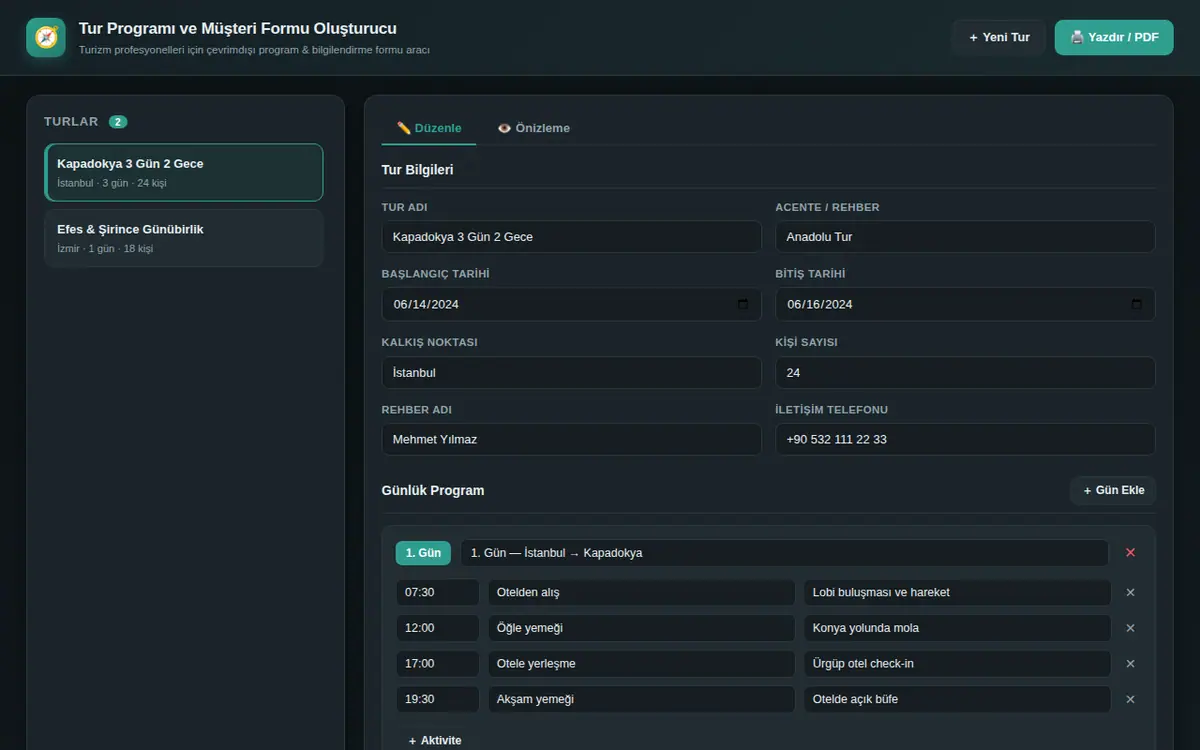Click the 1. Gün day badge
The height and width of the screenshot is (750, 1200).
(423, 553)
